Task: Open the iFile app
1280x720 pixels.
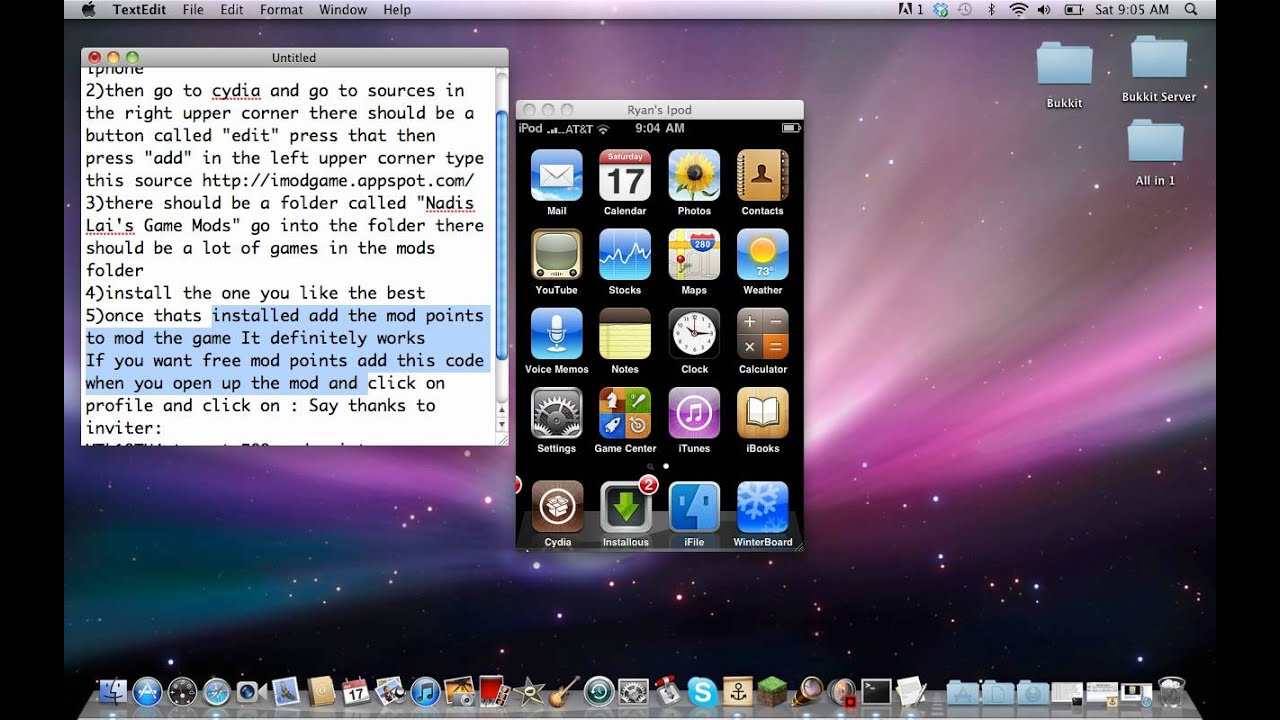Action: (694, 507)
